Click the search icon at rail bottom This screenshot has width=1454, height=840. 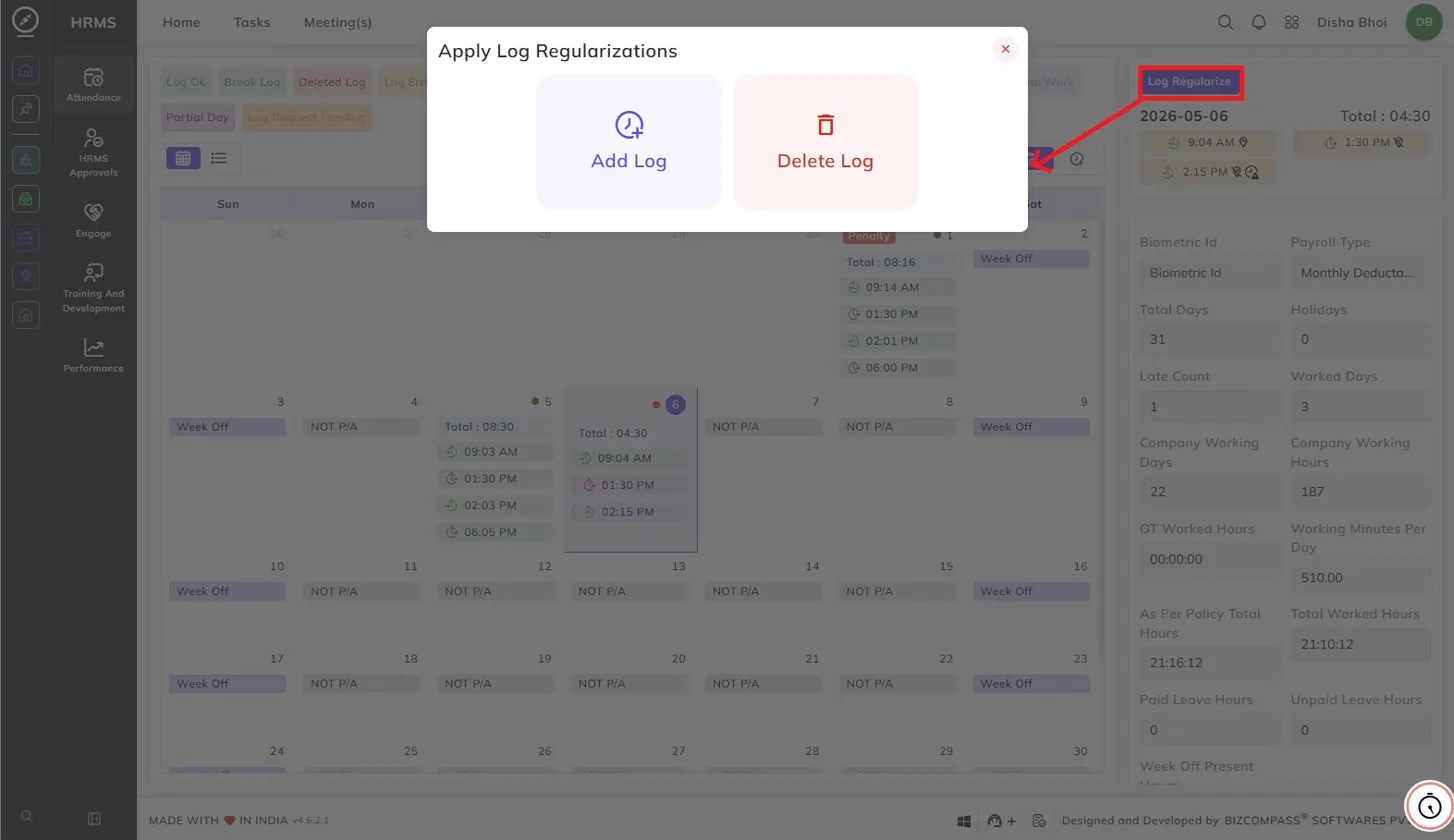click(27, 816)
